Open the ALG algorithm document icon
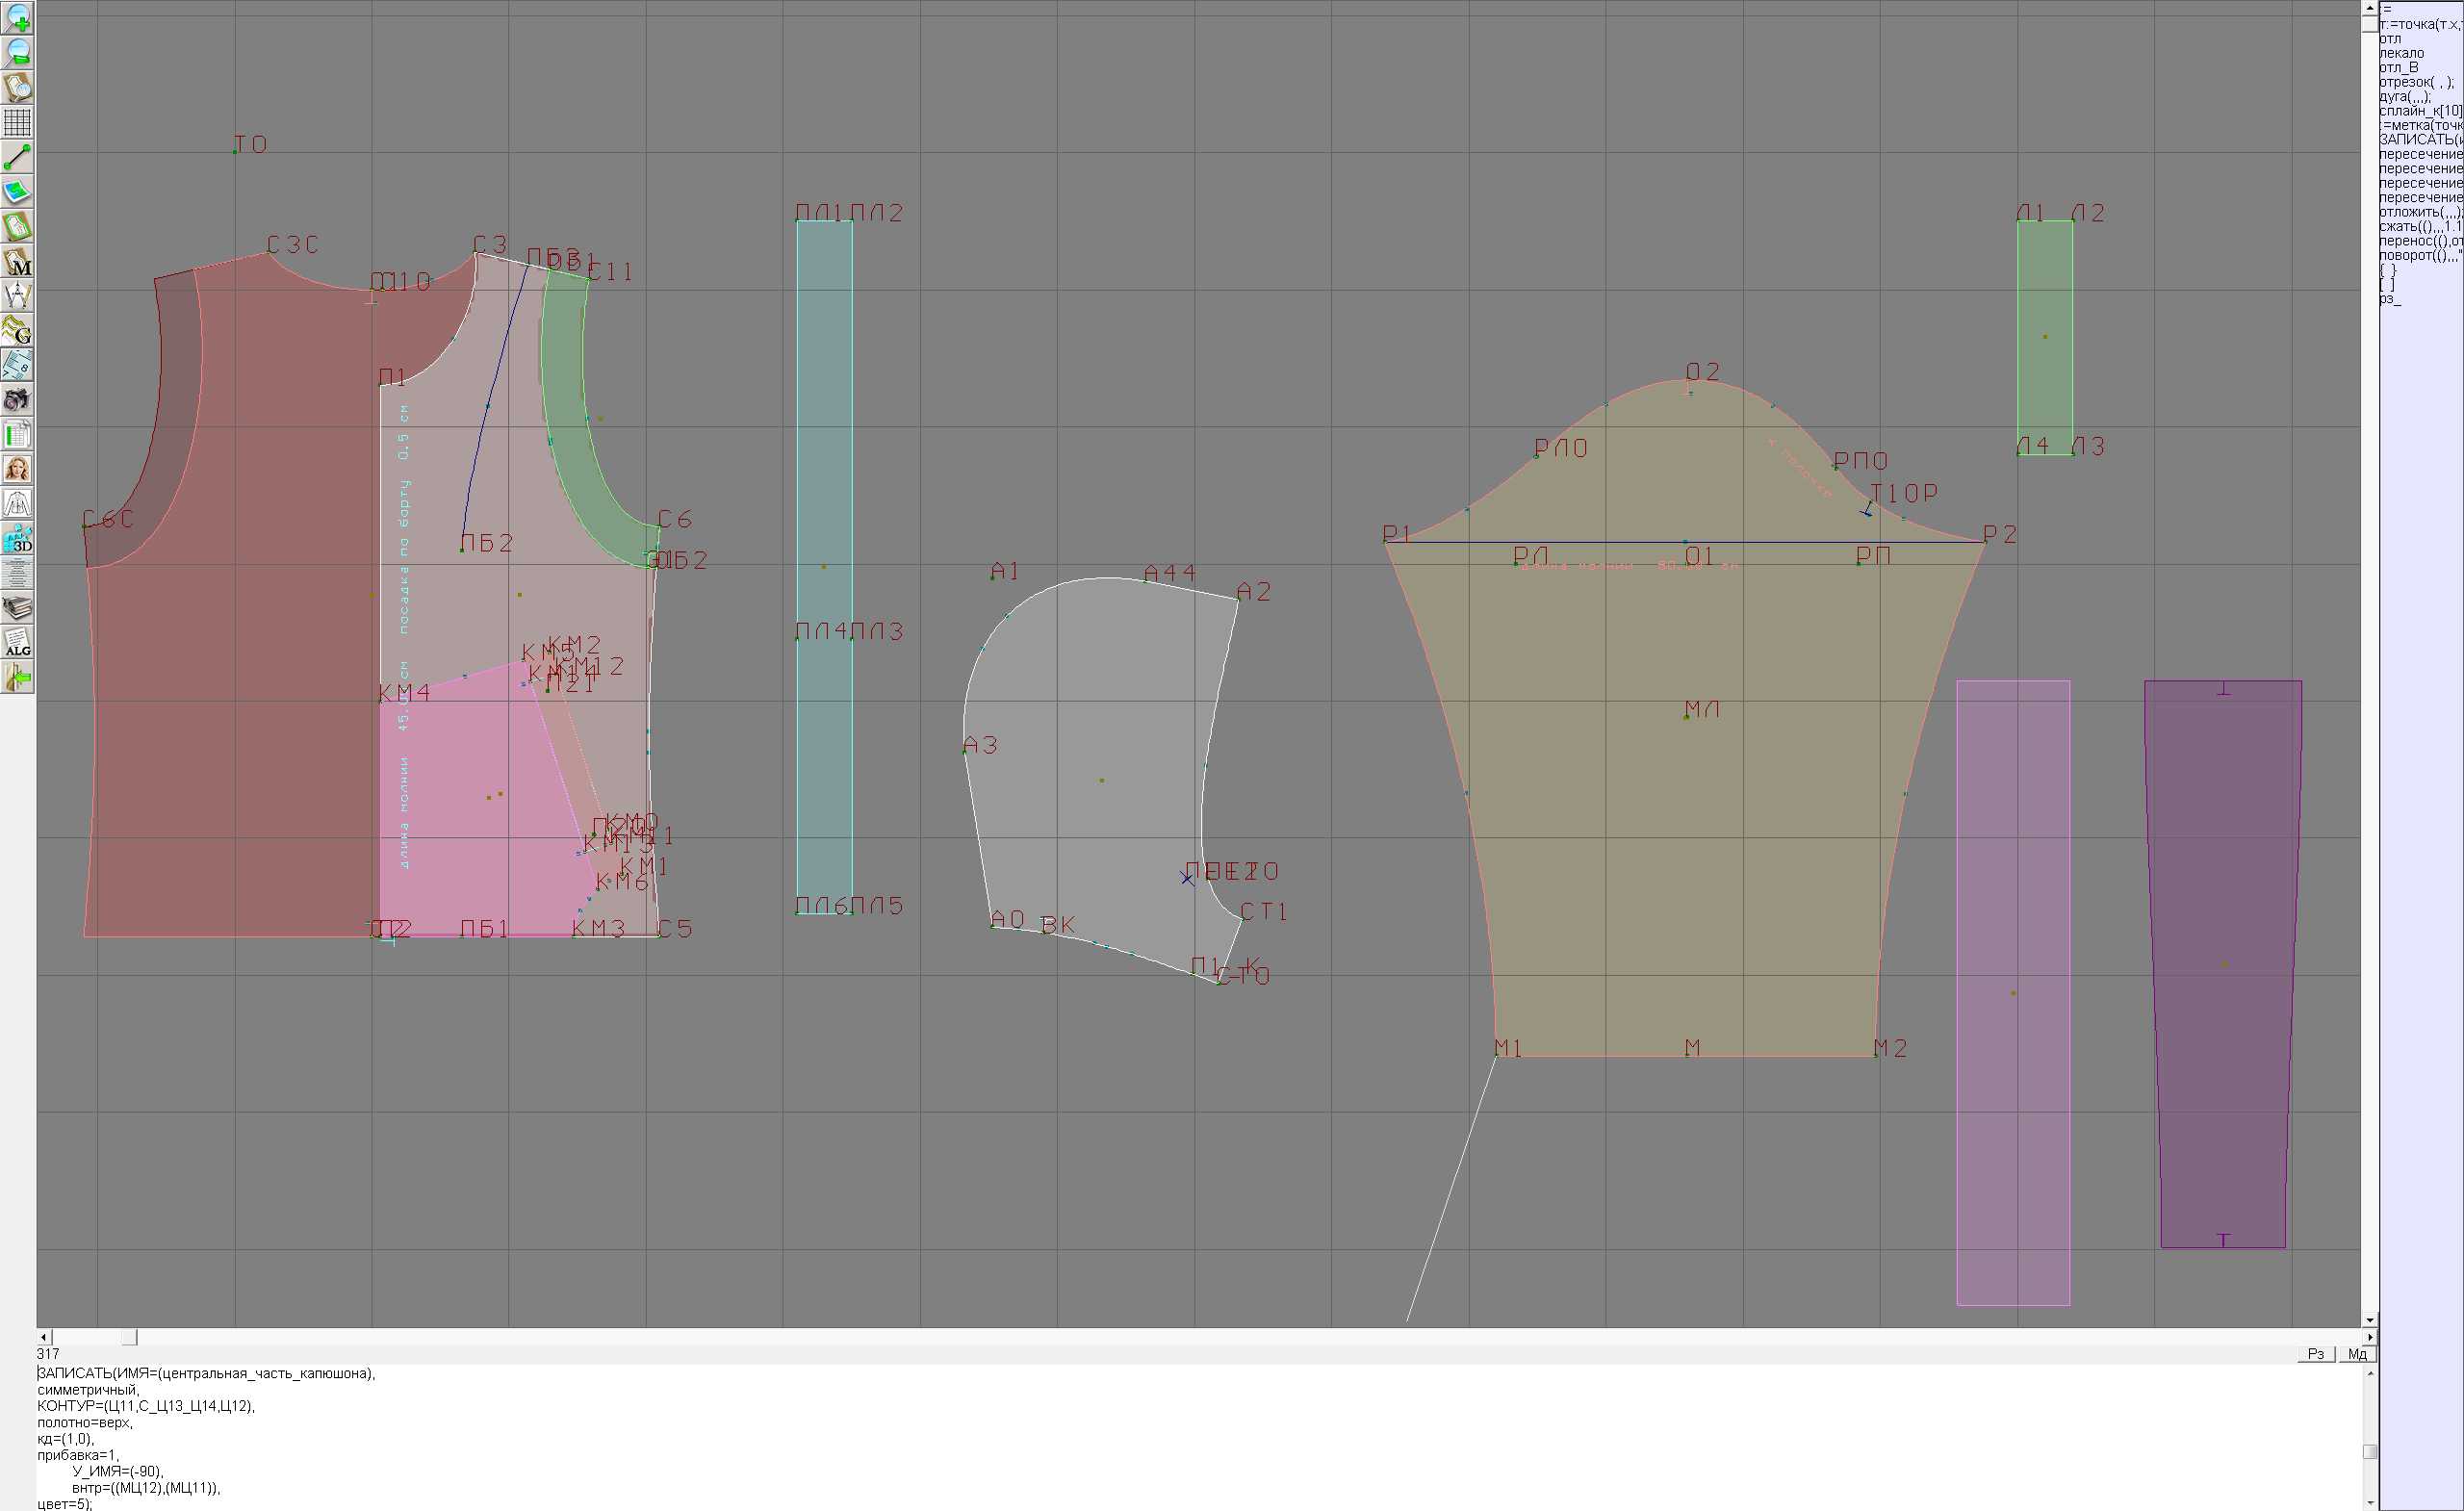 pyautogui.click(x=18, y=643)
